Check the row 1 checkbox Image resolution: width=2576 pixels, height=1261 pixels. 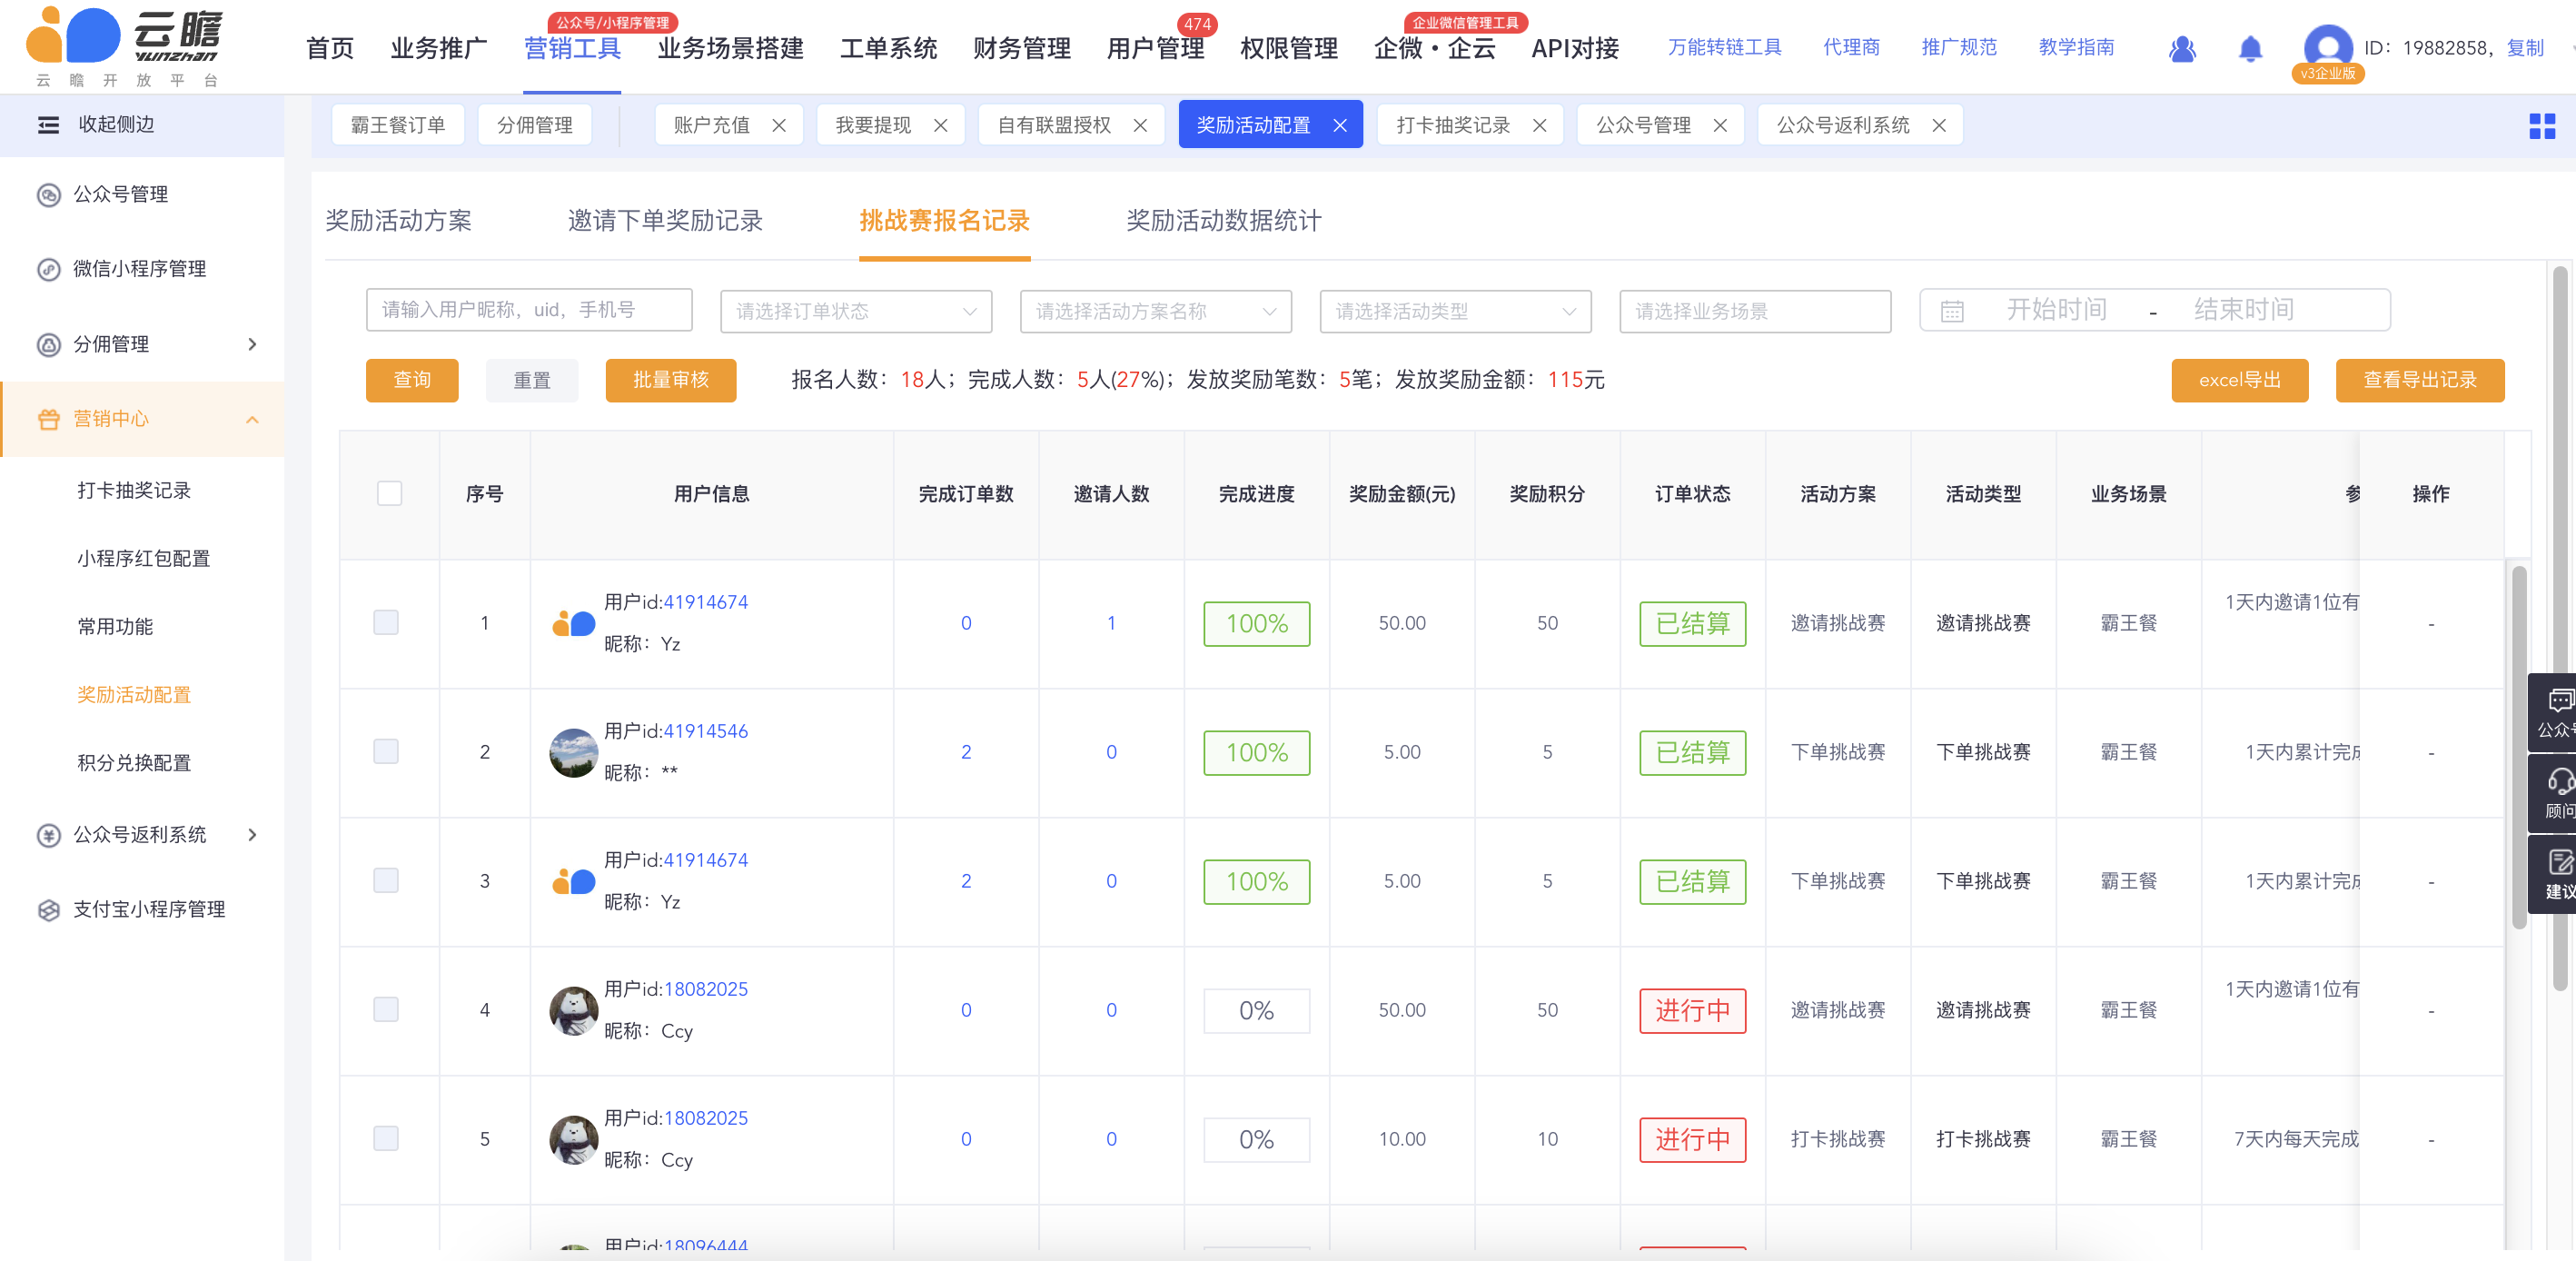coord(385,623)
